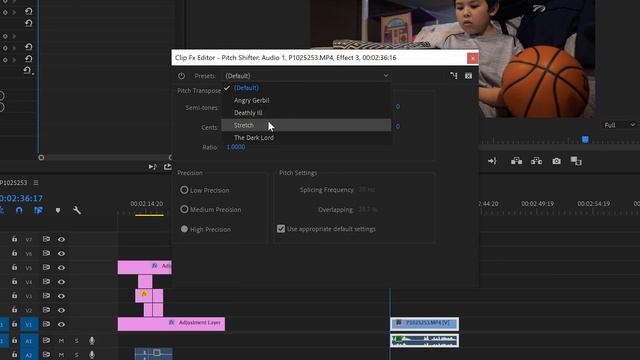Screen dimensions: 640x360
Task: Toggle audio looping playback in Effect Controls
Action: 167,167
